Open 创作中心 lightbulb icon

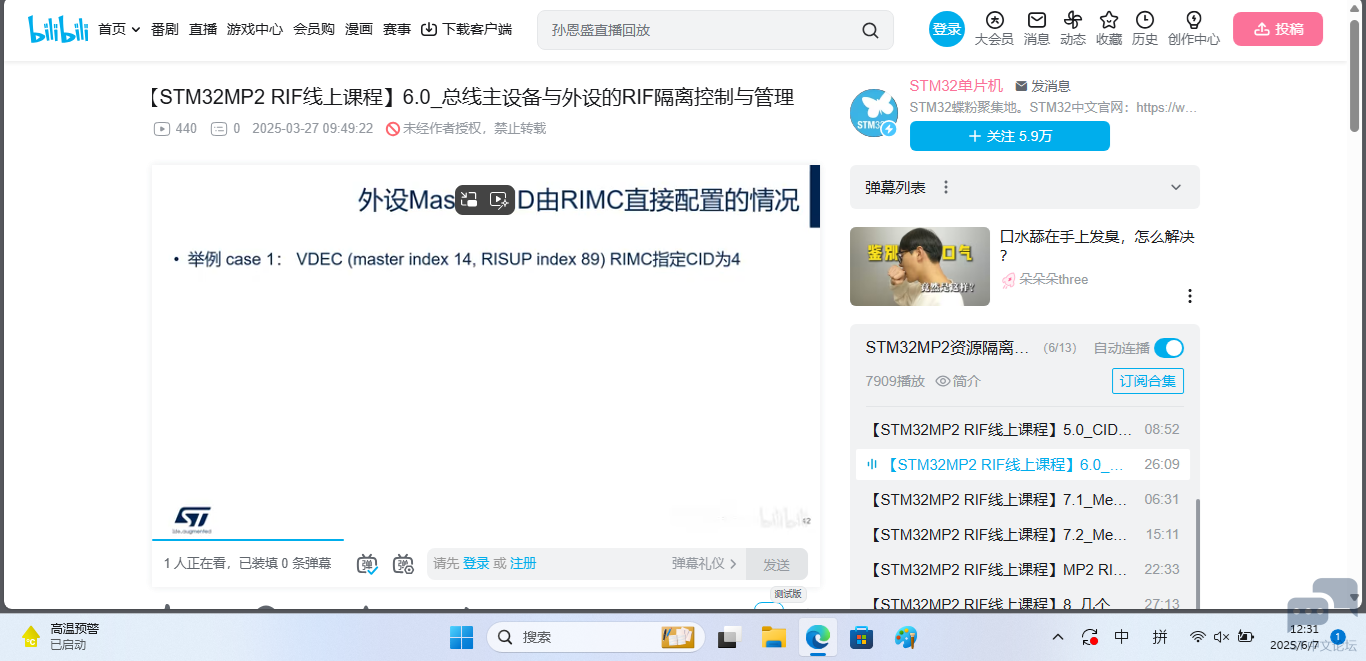click(1194, 29)
